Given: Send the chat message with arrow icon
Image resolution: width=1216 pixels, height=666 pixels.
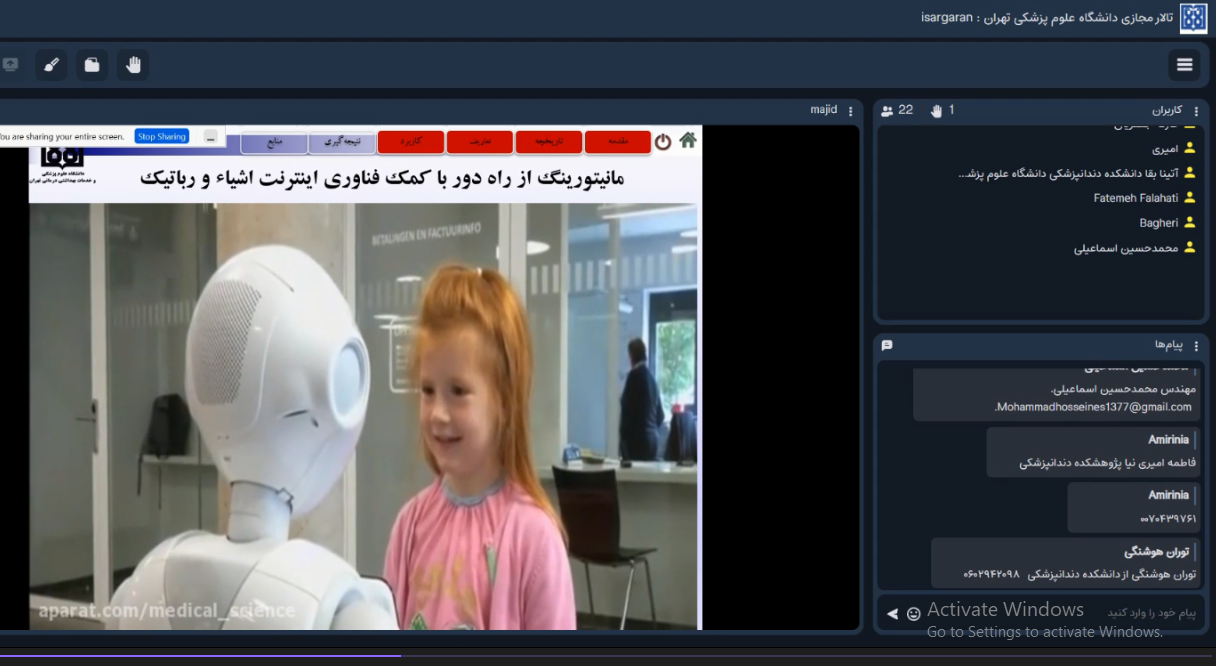Looking at the screenshot, I should click(892, 612).
